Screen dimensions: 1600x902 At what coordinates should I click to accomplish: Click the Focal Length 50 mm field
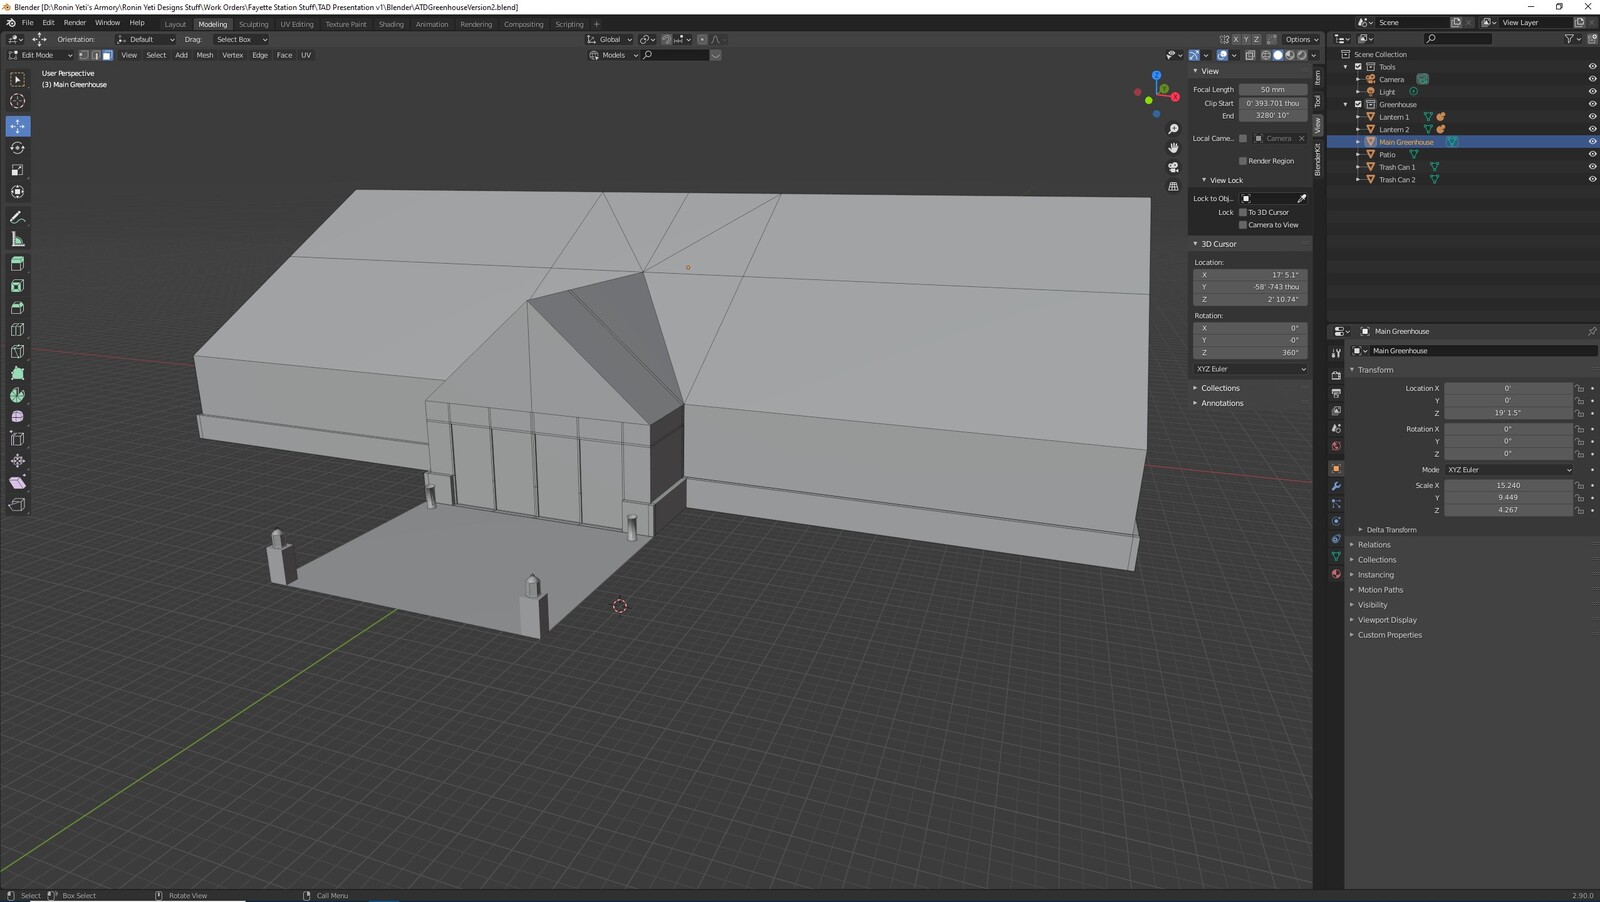tap(1273, 90)
